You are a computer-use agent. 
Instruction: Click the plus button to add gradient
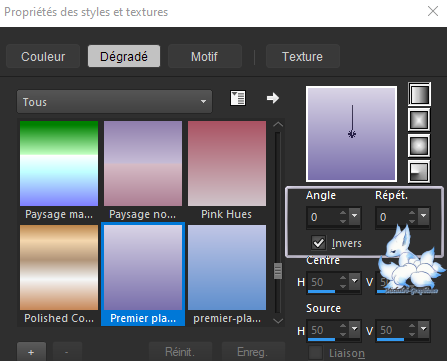[31, 352]
